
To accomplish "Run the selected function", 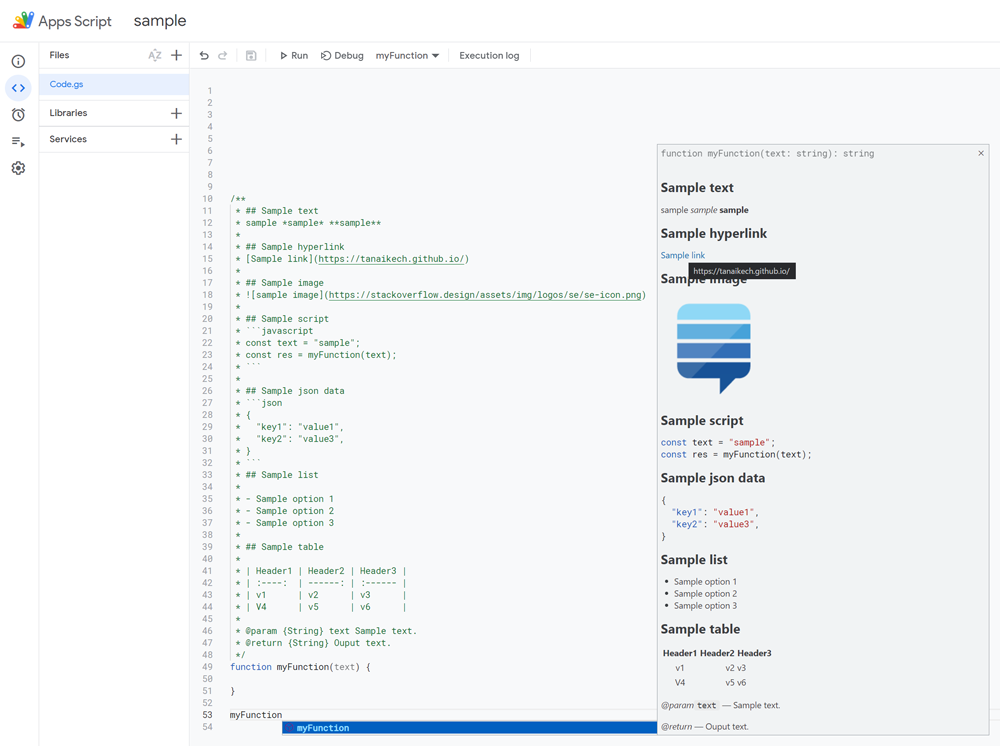I will click(x=294, y=55).
